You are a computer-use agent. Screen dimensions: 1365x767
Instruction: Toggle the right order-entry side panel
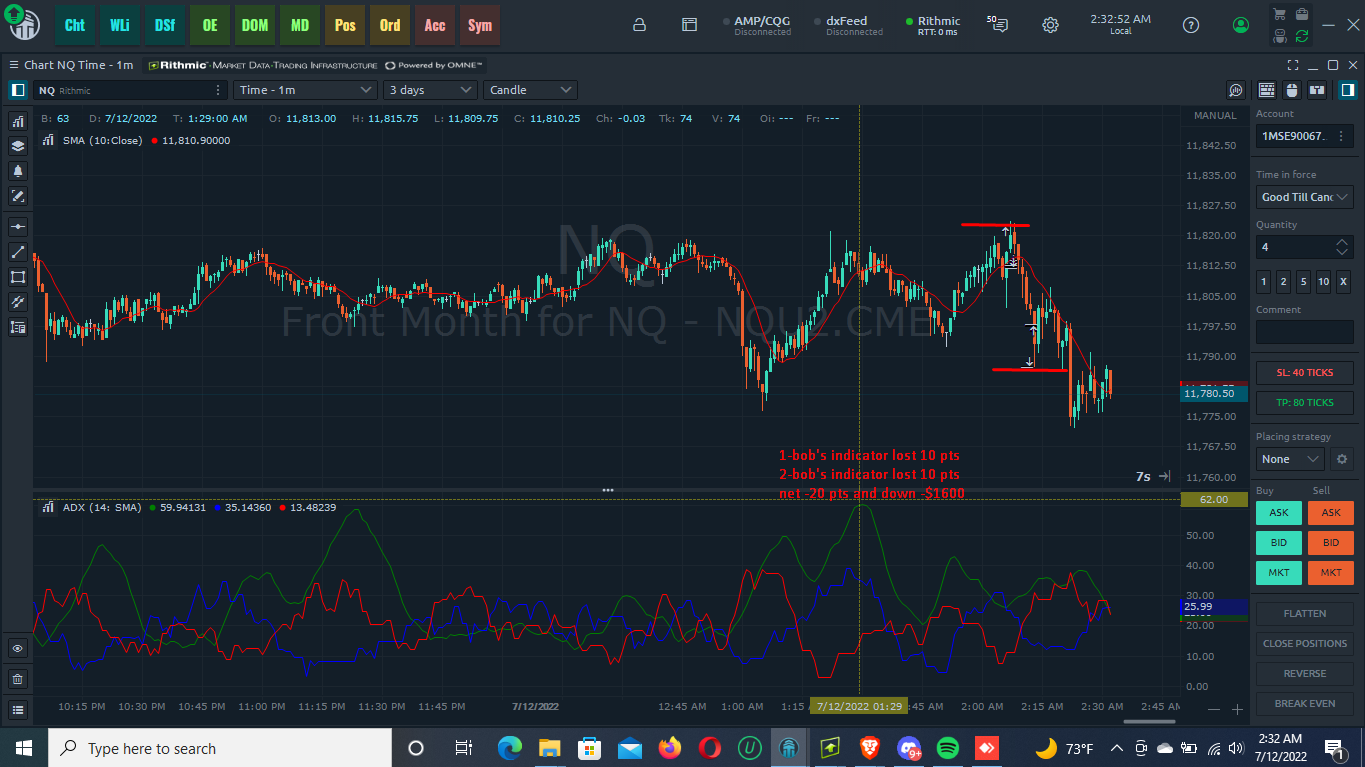[x=1347, y=90]
